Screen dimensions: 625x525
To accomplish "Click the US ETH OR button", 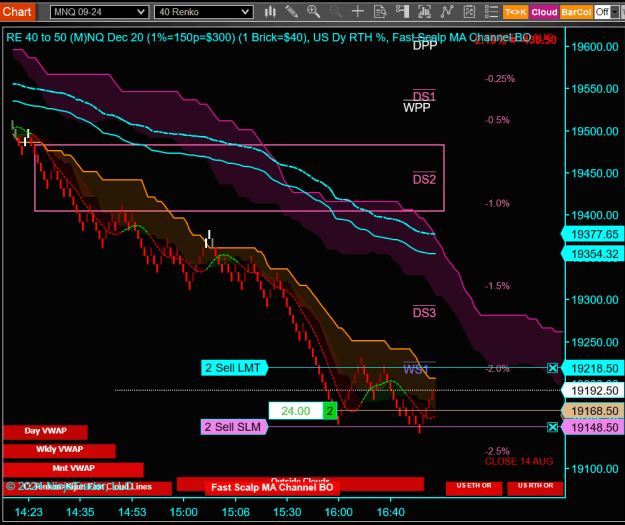I will pos(474,487).
